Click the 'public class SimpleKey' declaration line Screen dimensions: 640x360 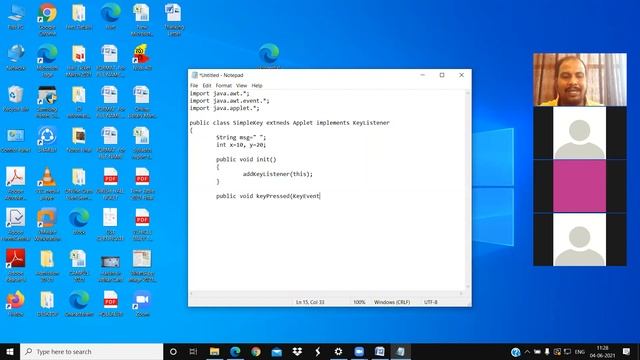point(289,123)
